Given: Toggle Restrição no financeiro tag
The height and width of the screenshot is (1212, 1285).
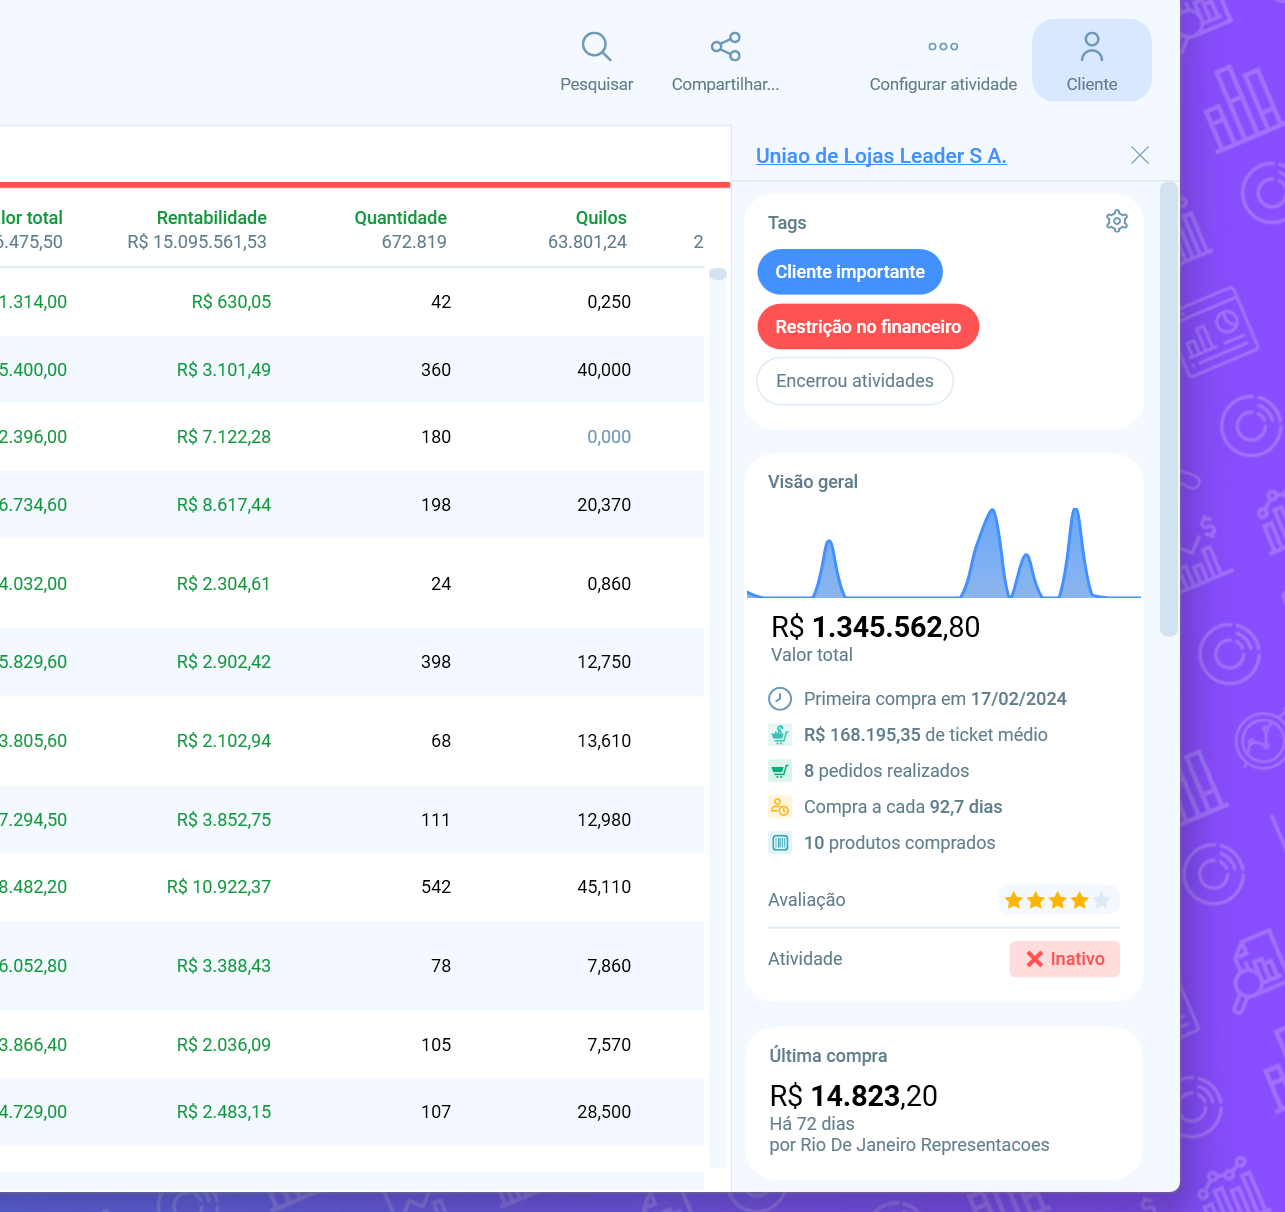Looking at the screenshot, I should [867, 327].
